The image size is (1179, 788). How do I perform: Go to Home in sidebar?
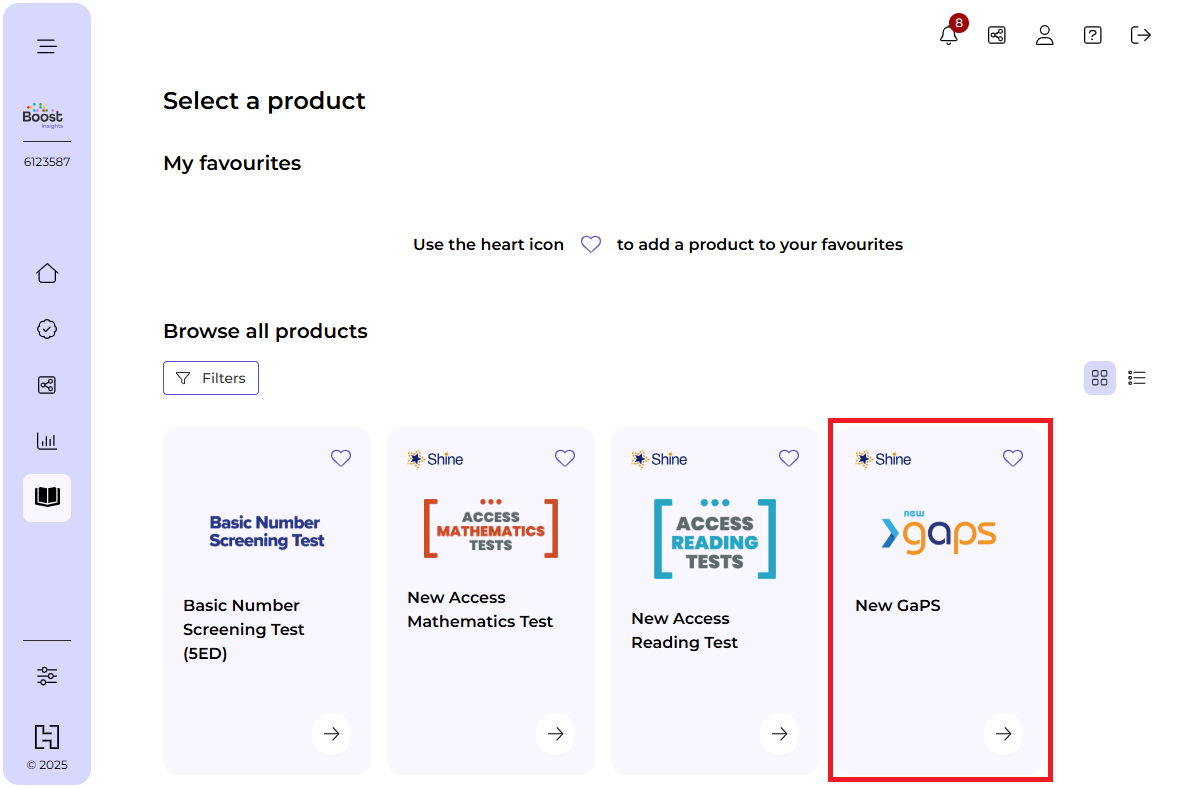tap(47, 273)
